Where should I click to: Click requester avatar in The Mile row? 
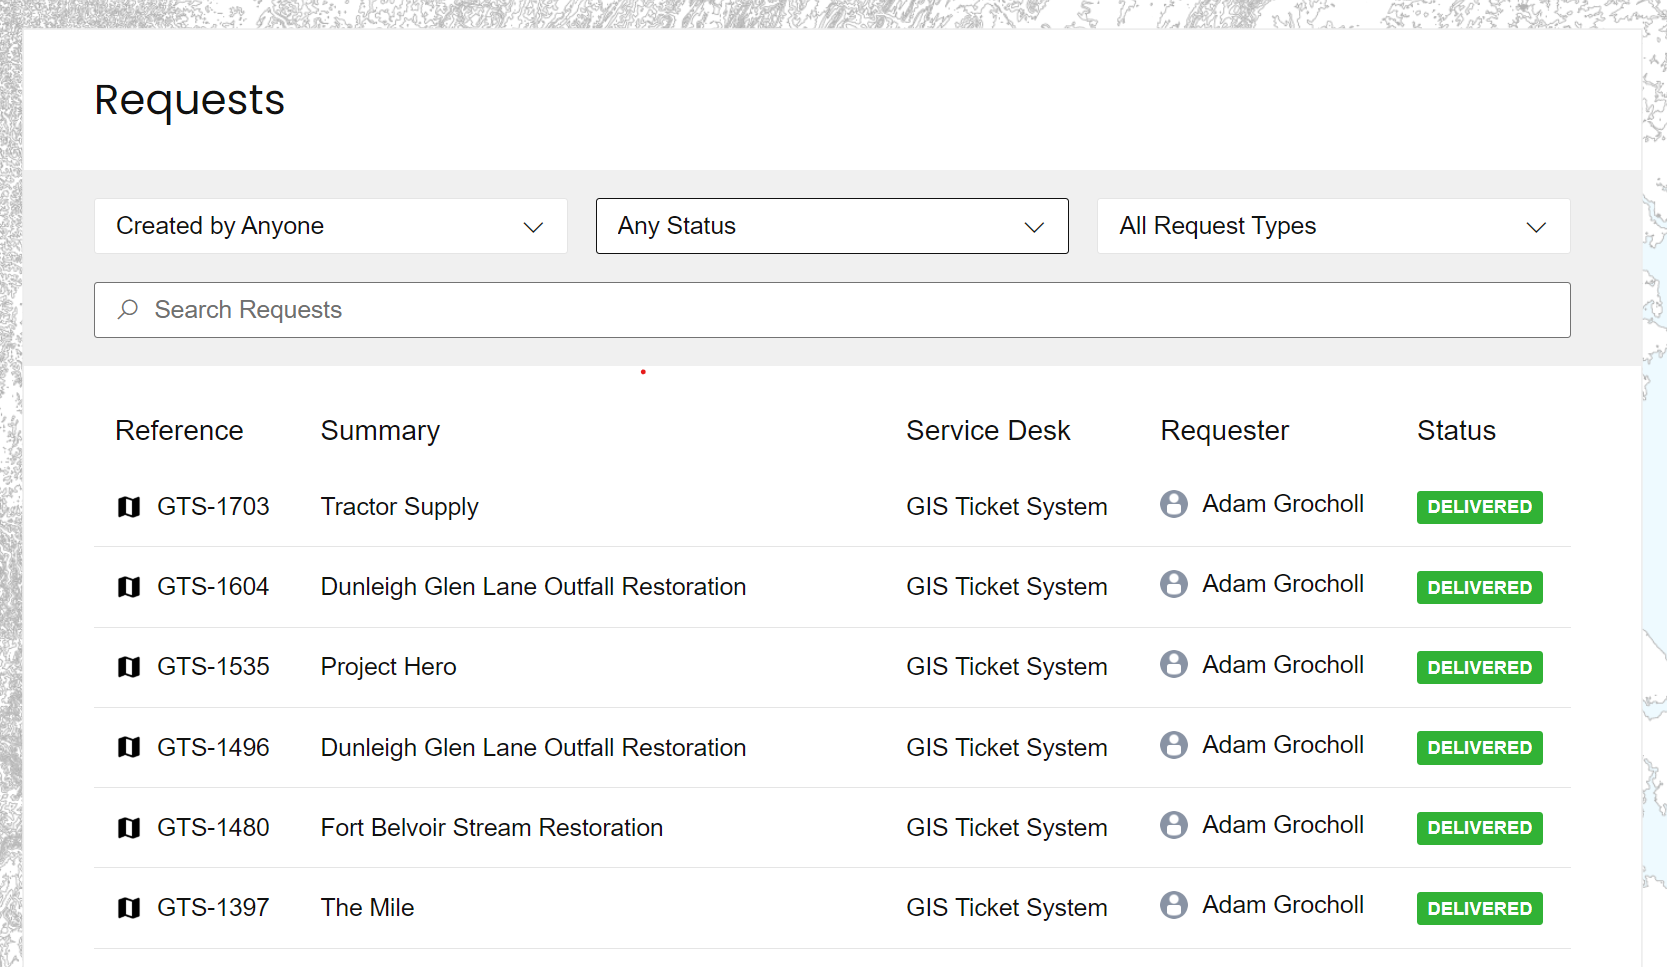pos(1174,905)
